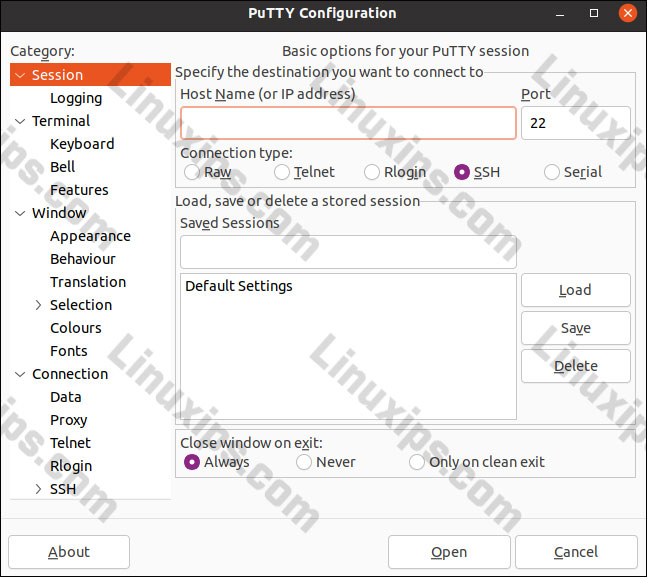Screen dimensions: 647x577
Task: Click the Delete session button
Action: (x=576, y=366)
